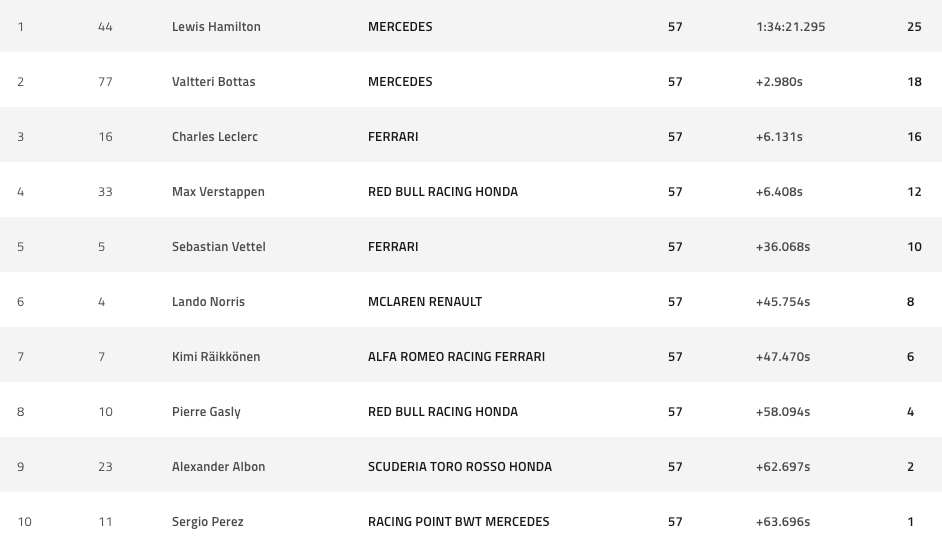The height and width of the screenshot is (547, 942).
Task: Click Charles Leclerc in third place
Action: click(x=214, y=137)
